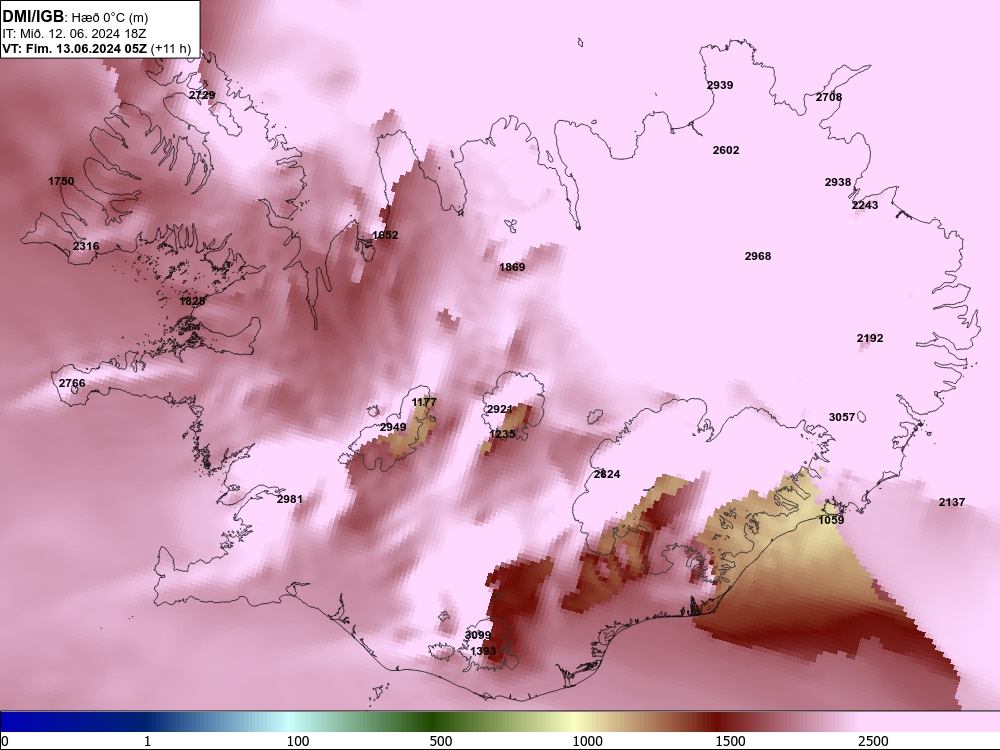Click the 2824 label on Vatnajökull edge
This screenshot has width=1000, height=750.
click(x=607, y=474)
